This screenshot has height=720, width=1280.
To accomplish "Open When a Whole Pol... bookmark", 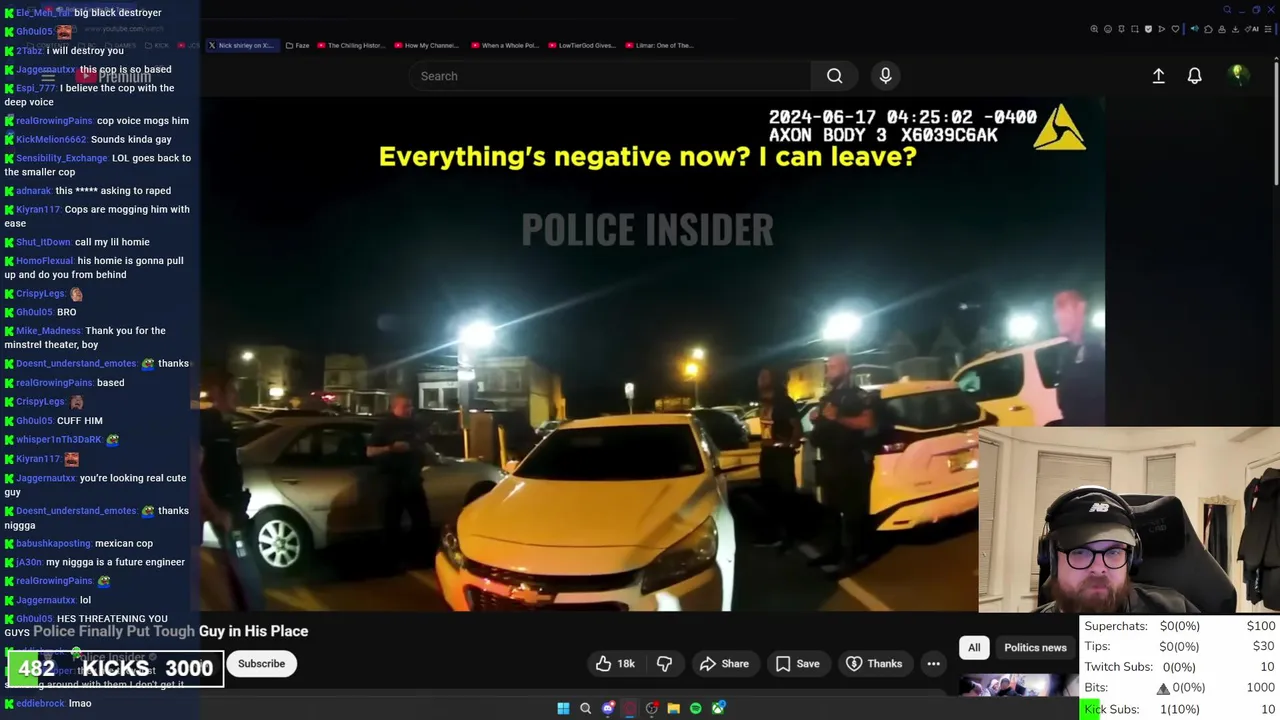I will [504, 45].
